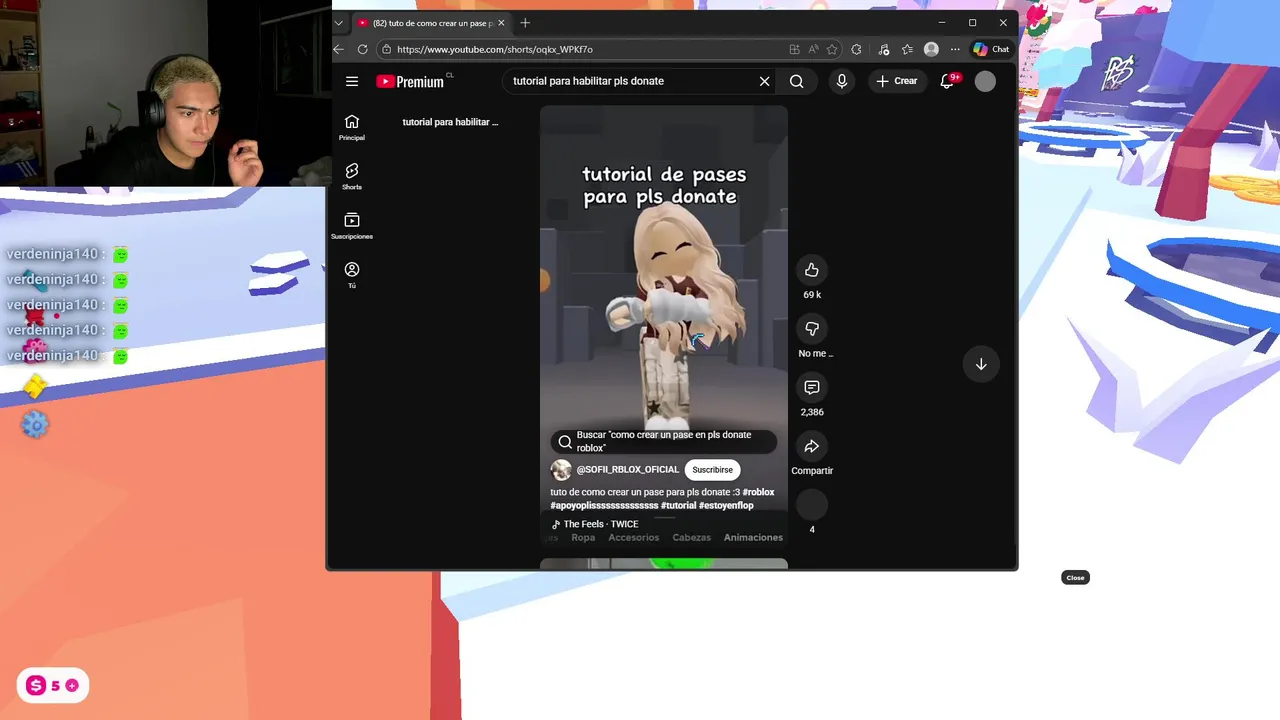Image resolution: width=1280 pixels, height=720 pixels.
Task: Add this page to favorites star
Action: pos(831,49)
